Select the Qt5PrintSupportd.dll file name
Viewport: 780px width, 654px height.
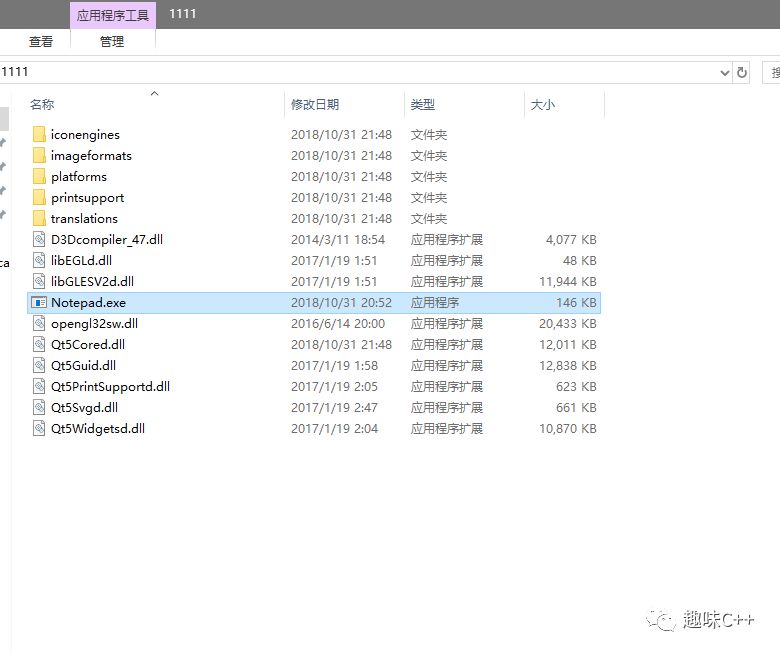[x=110, y=386]
